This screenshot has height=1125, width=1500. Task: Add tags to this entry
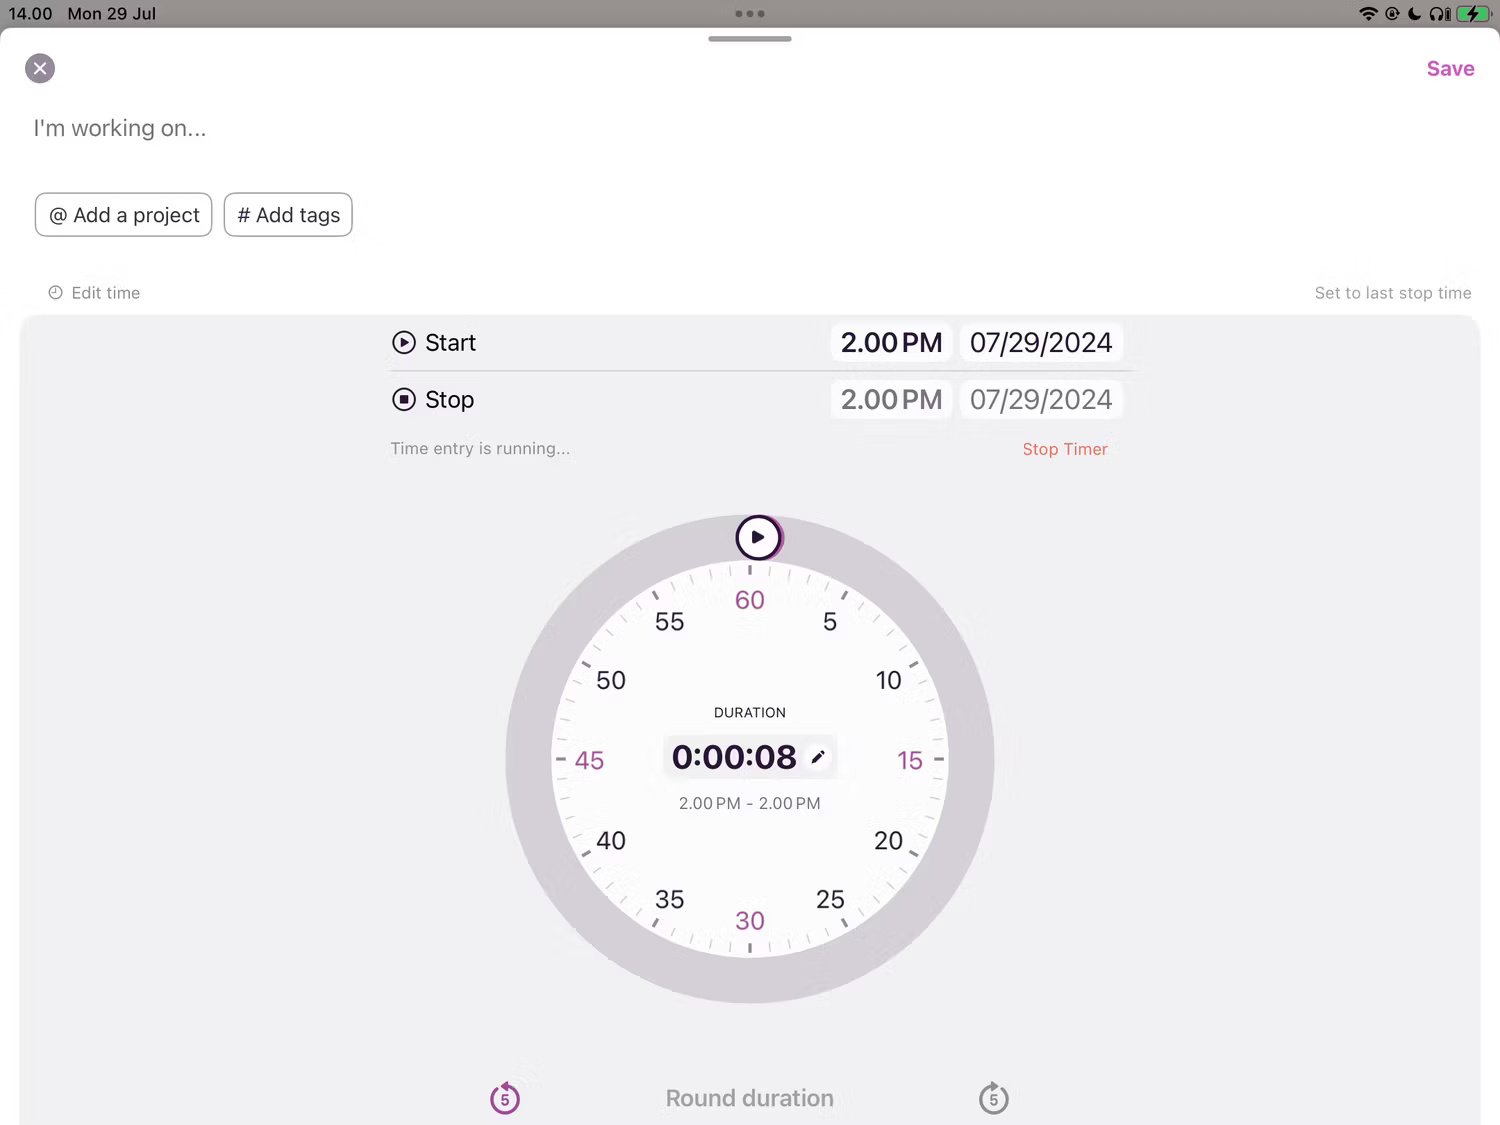(288, 214)
